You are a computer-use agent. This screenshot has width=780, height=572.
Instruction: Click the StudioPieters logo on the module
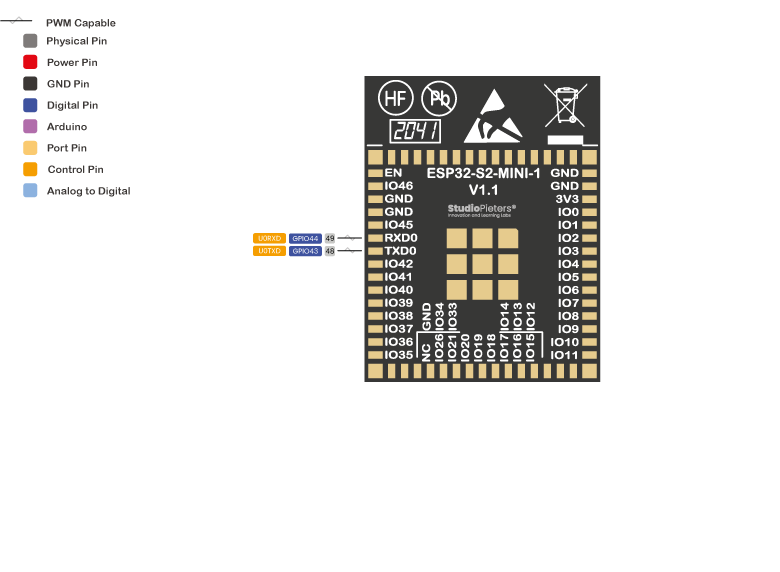pos(482,210)
